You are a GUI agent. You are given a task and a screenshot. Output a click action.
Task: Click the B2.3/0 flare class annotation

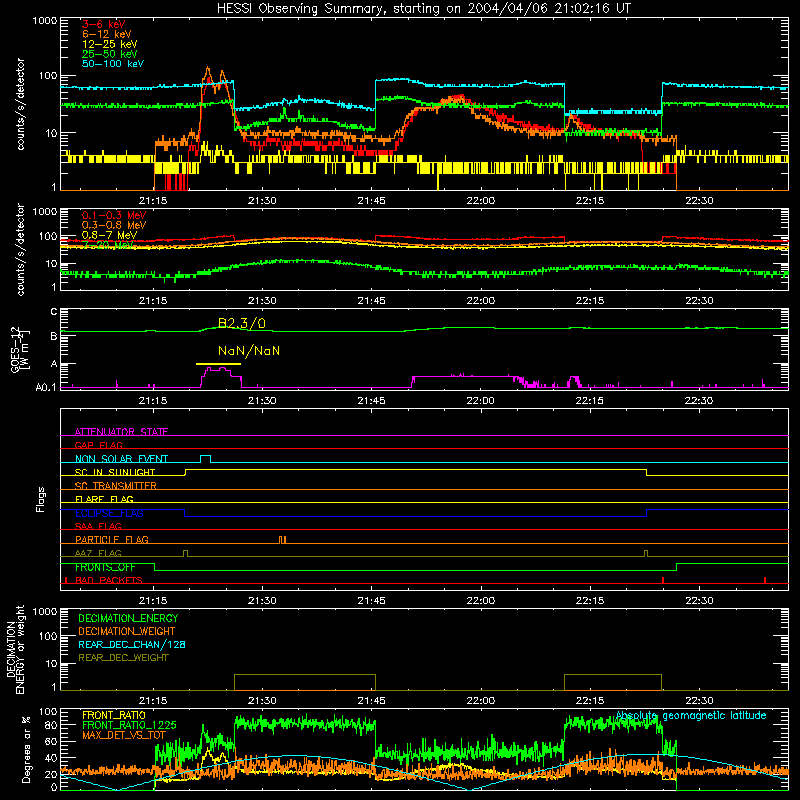point(242,323)
